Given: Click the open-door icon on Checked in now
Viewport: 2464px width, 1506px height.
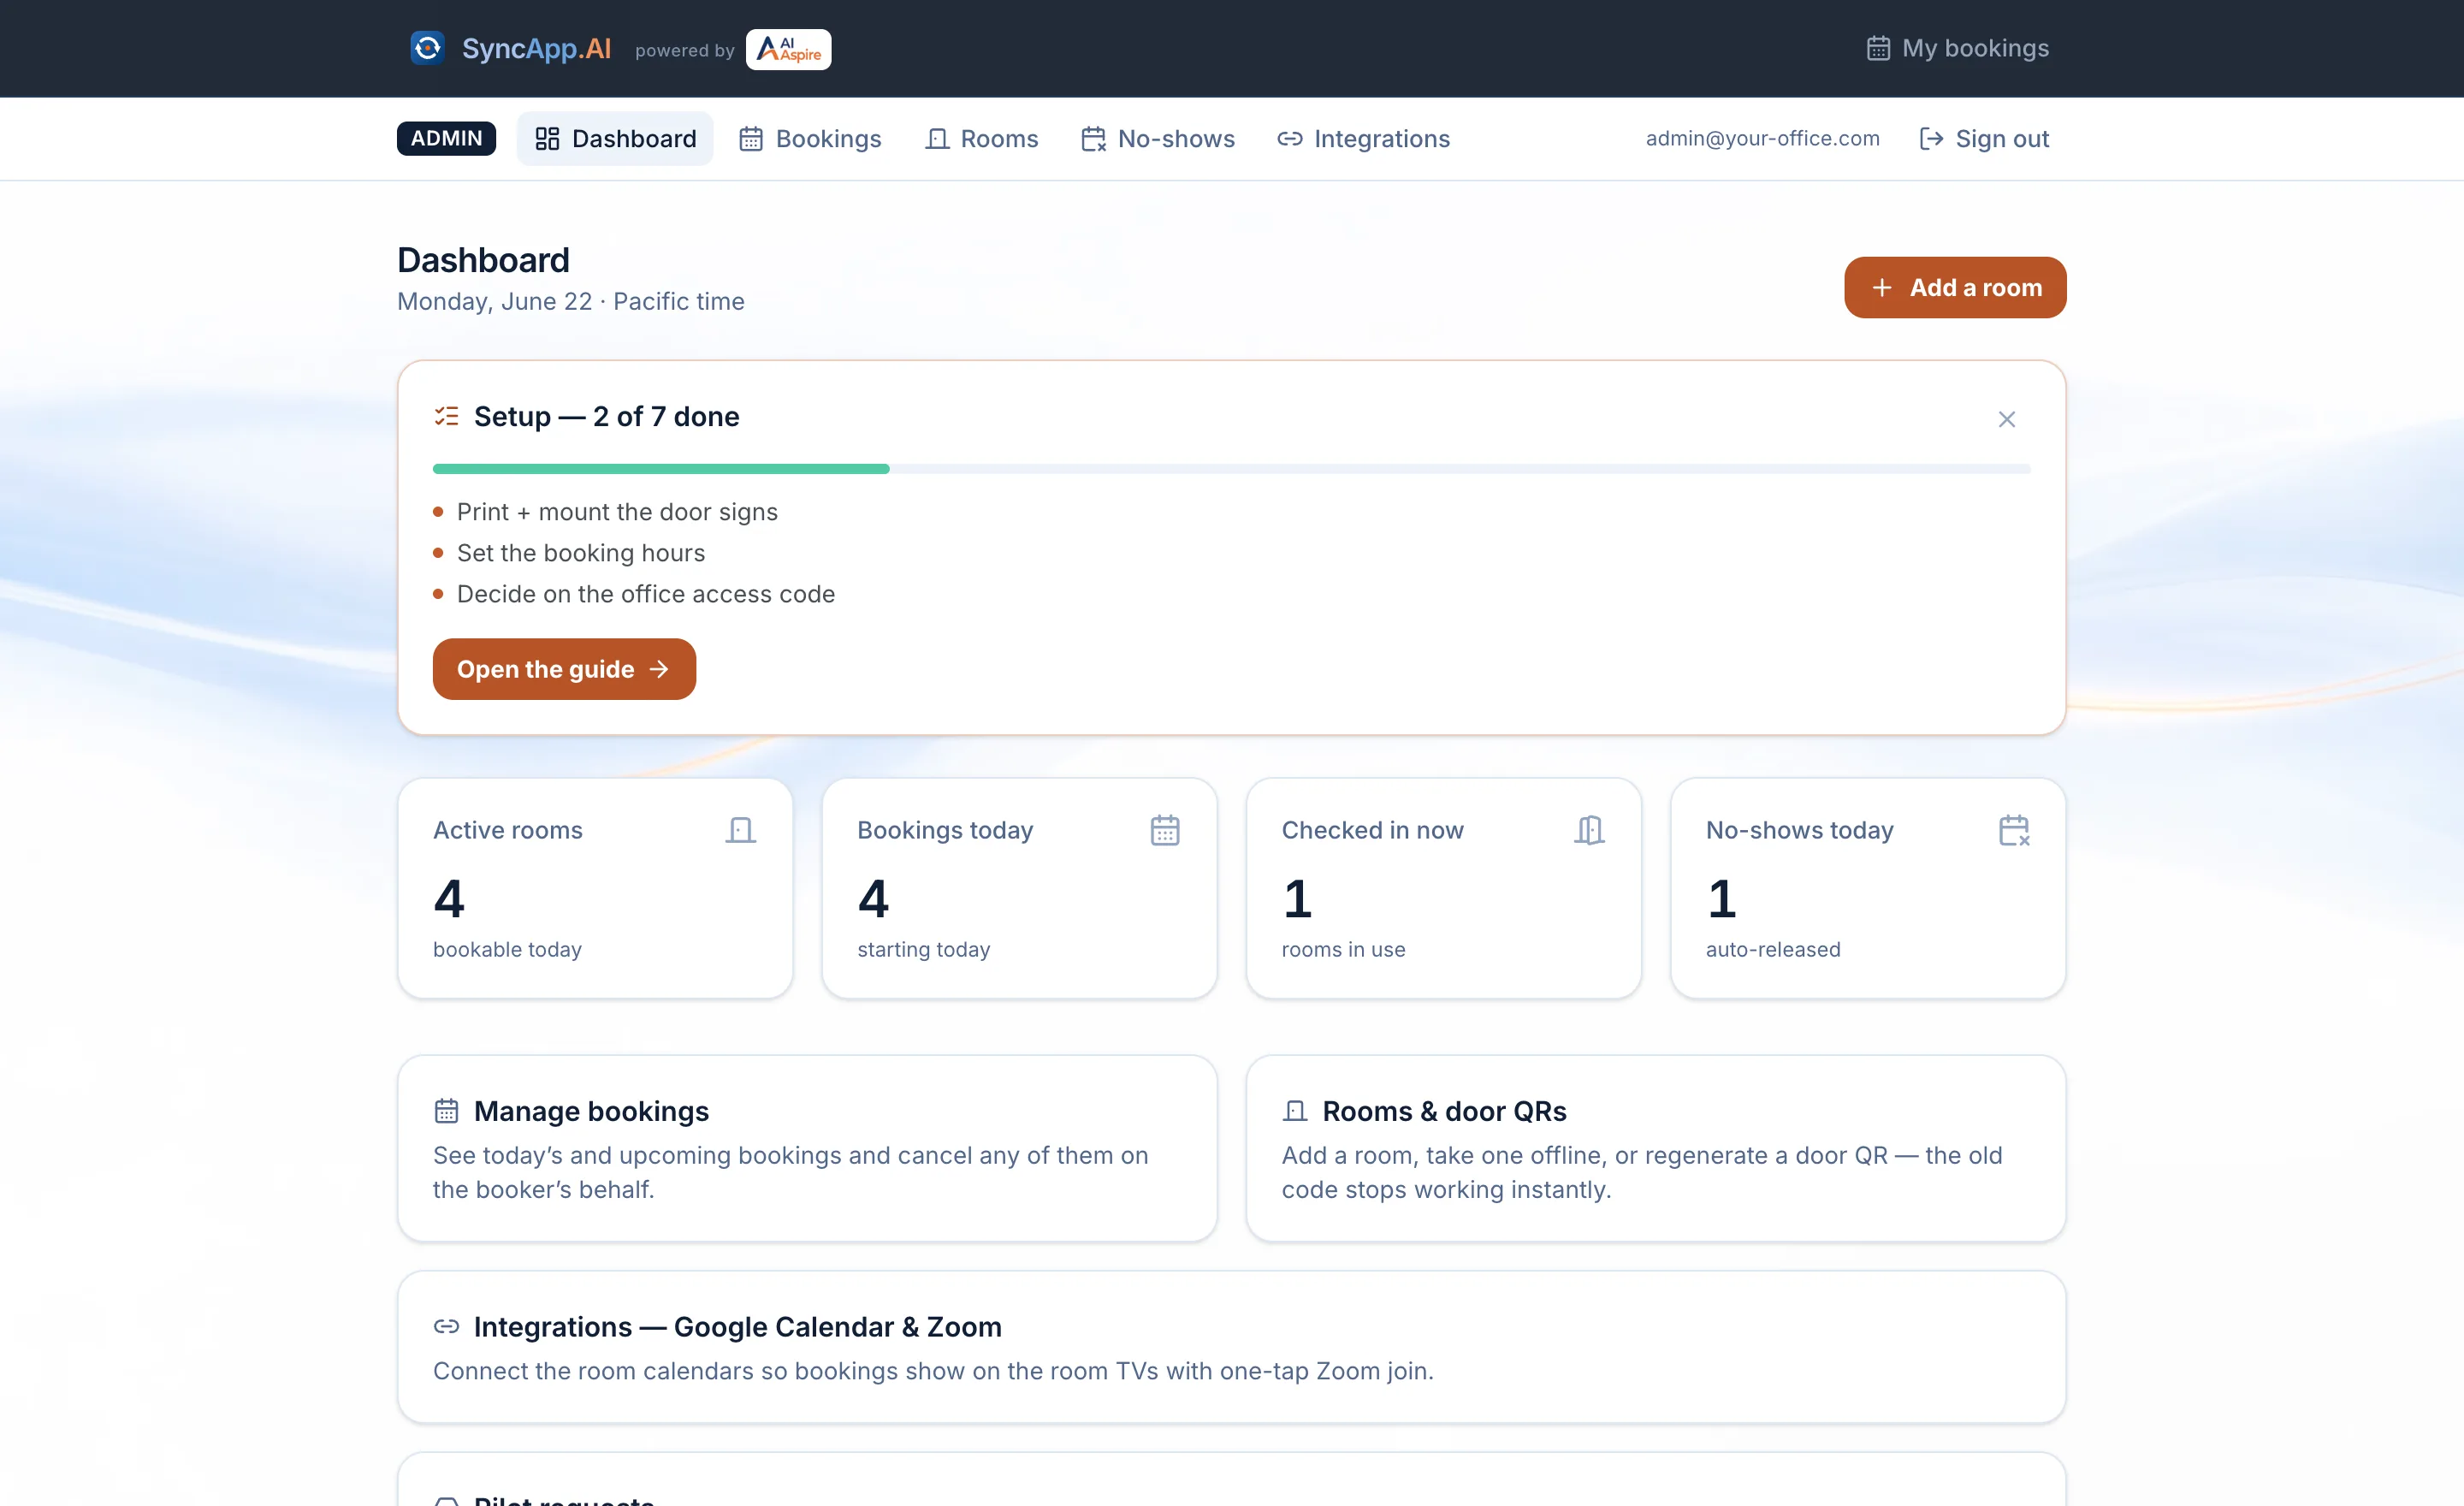Looking at the screenshot, I should (1589, 830).
